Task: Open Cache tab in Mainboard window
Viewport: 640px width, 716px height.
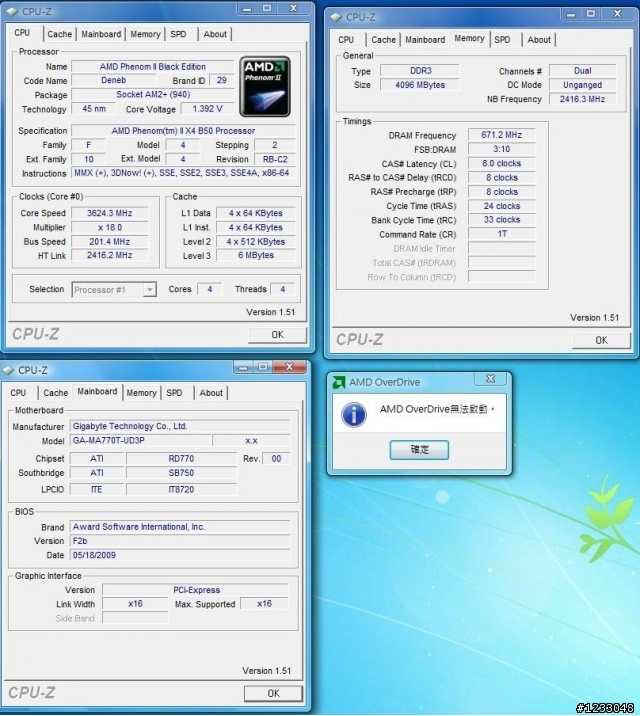Action: pyautogui.click(x=55, y=393)
